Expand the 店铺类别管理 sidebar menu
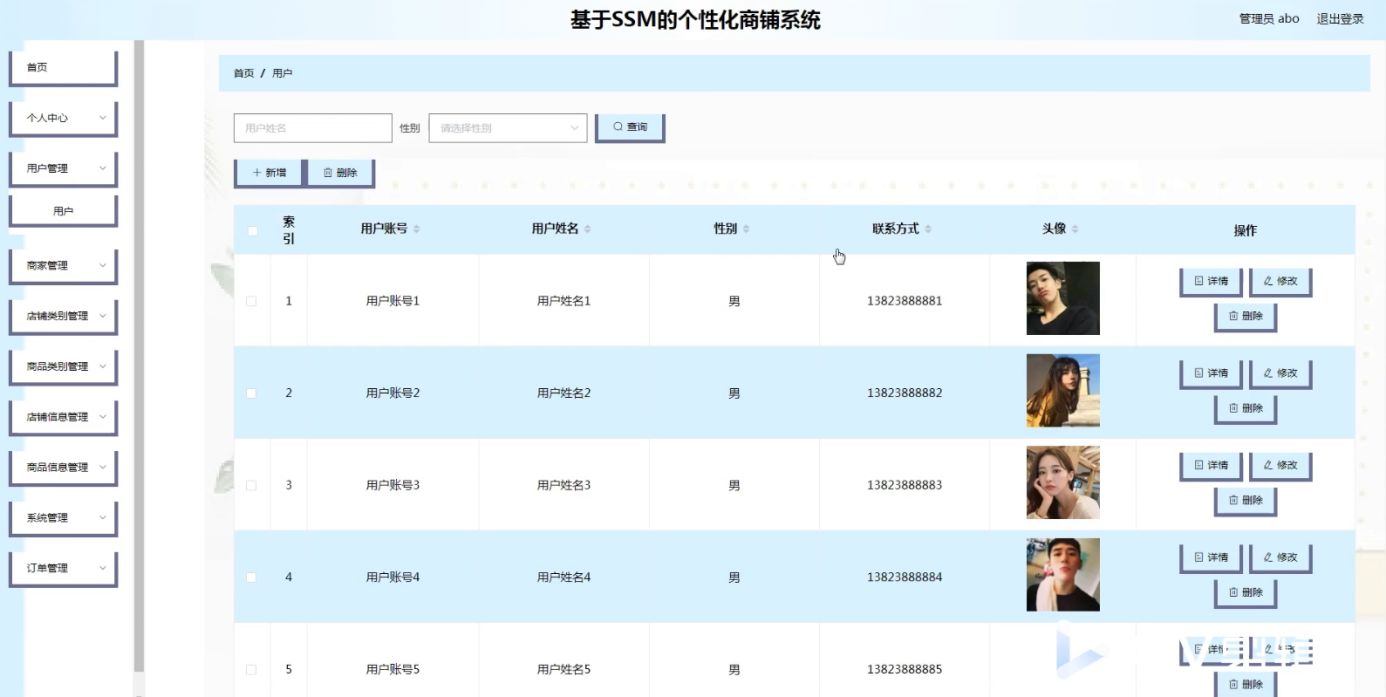1386x697 pixels. pos(63,316)
